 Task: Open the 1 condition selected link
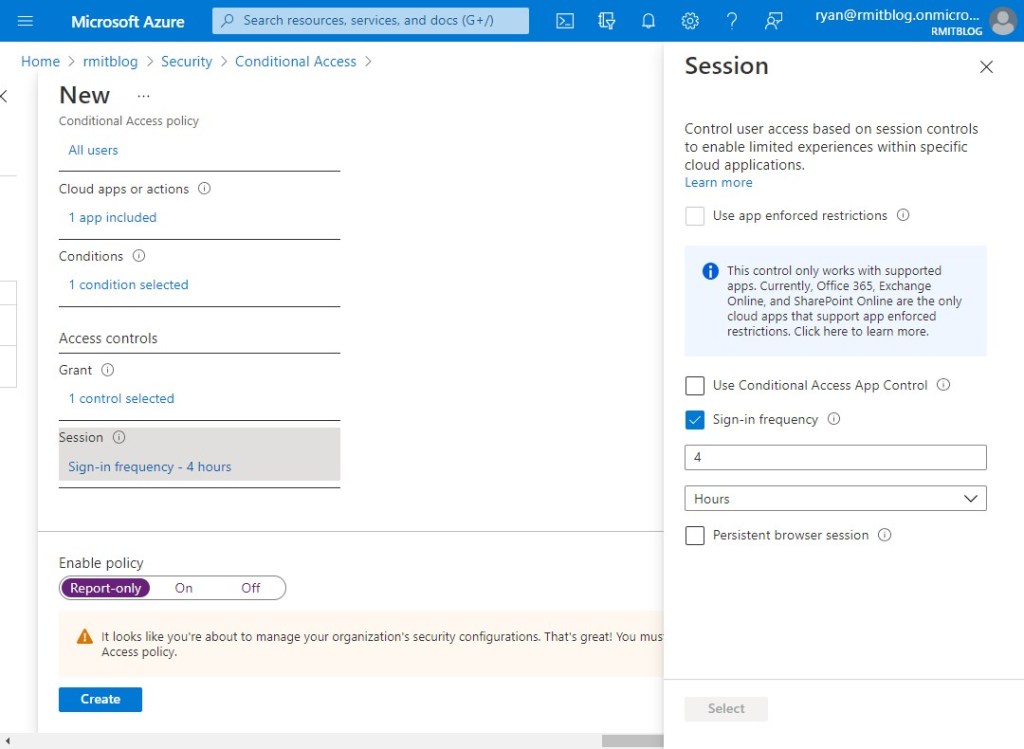tap(129, 285)
